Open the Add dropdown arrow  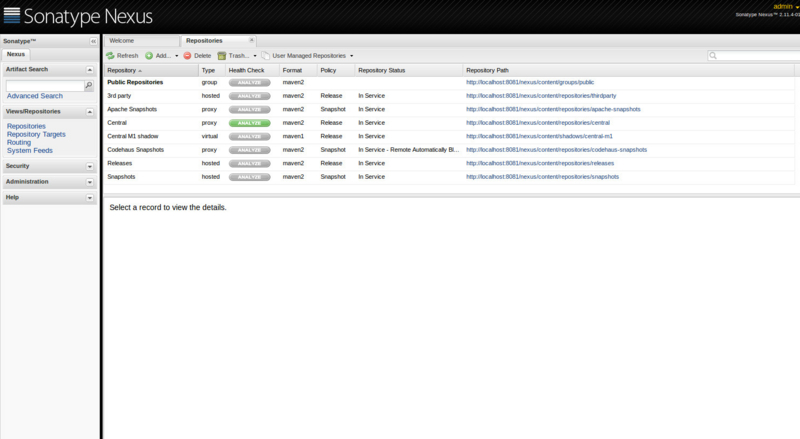pyautogui.click(x=177, y=56)
